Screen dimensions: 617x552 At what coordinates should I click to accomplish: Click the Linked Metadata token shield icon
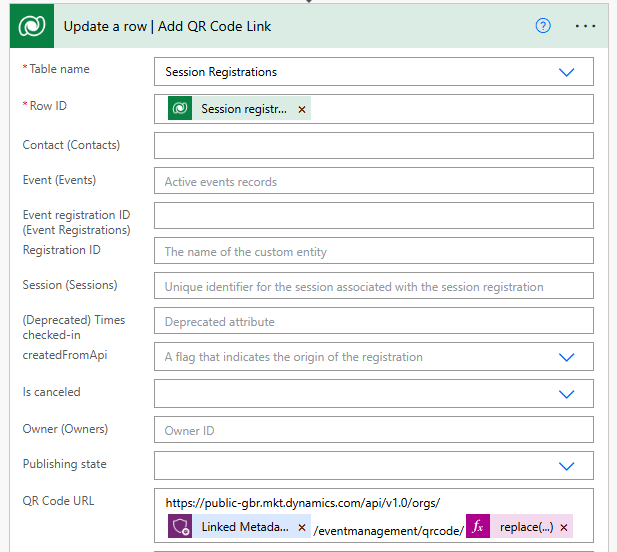180,526
